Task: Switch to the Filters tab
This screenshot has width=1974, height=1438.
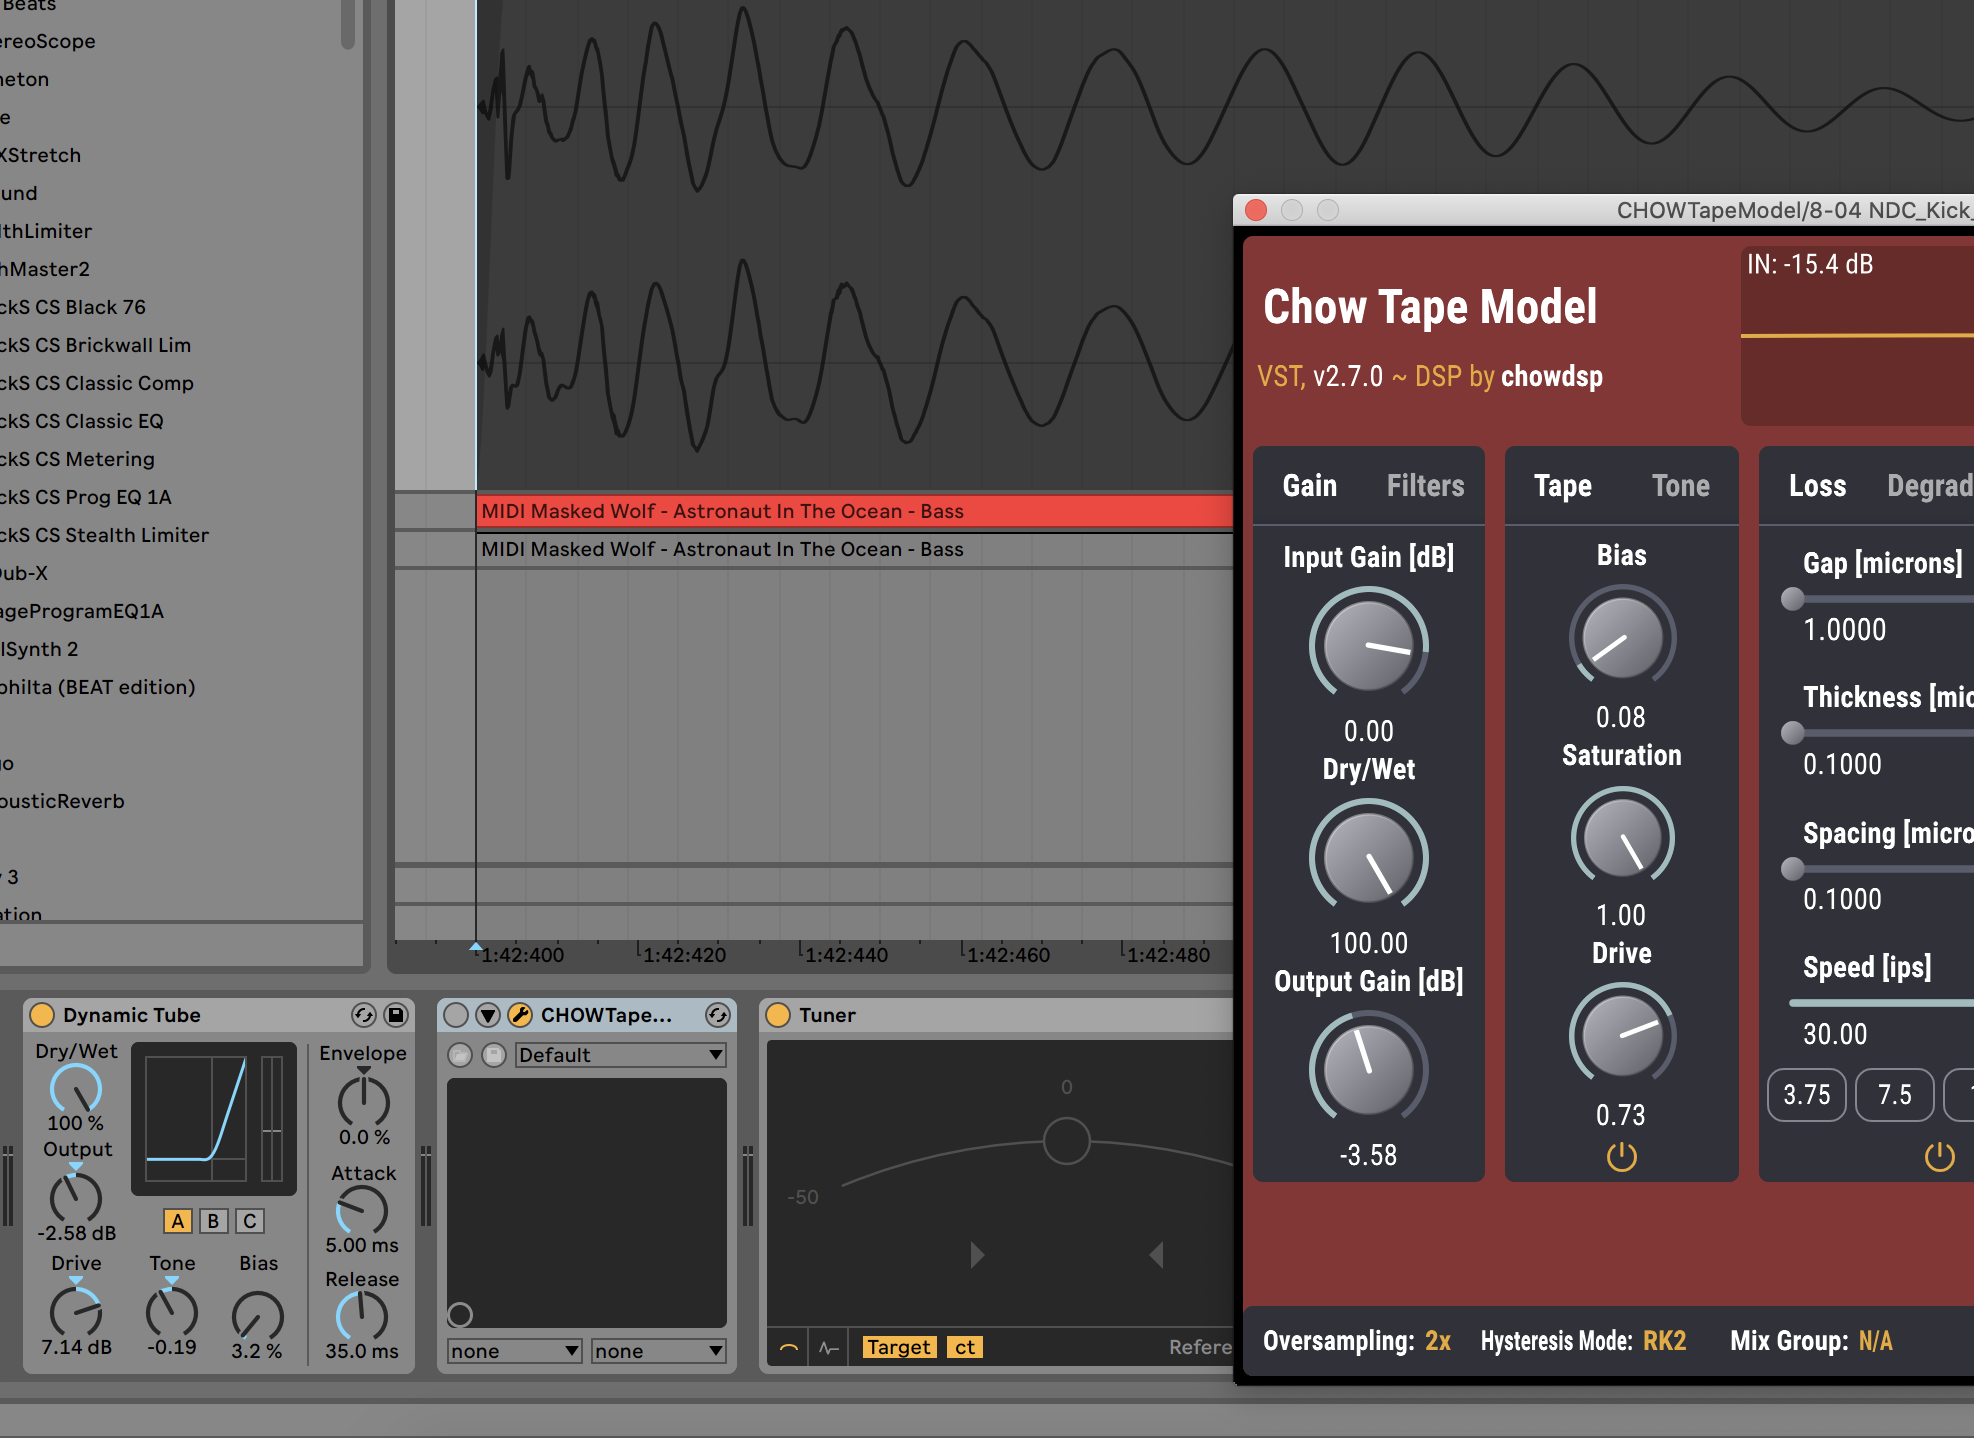Action: 1425,486
